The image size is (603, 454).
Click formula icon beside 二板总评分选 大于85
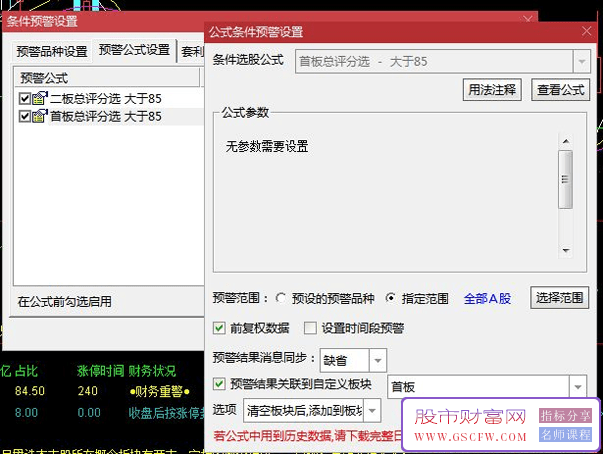[40, 98]
